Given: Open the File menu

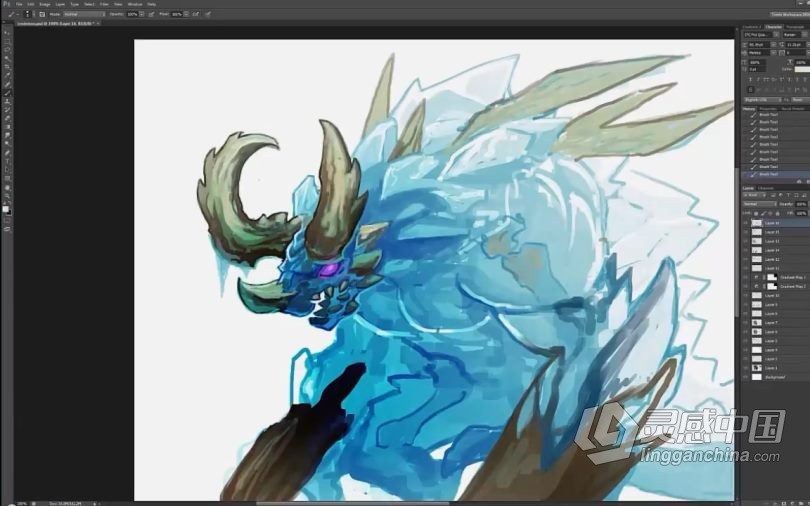Looking at the screenshot, I should 19,4.
